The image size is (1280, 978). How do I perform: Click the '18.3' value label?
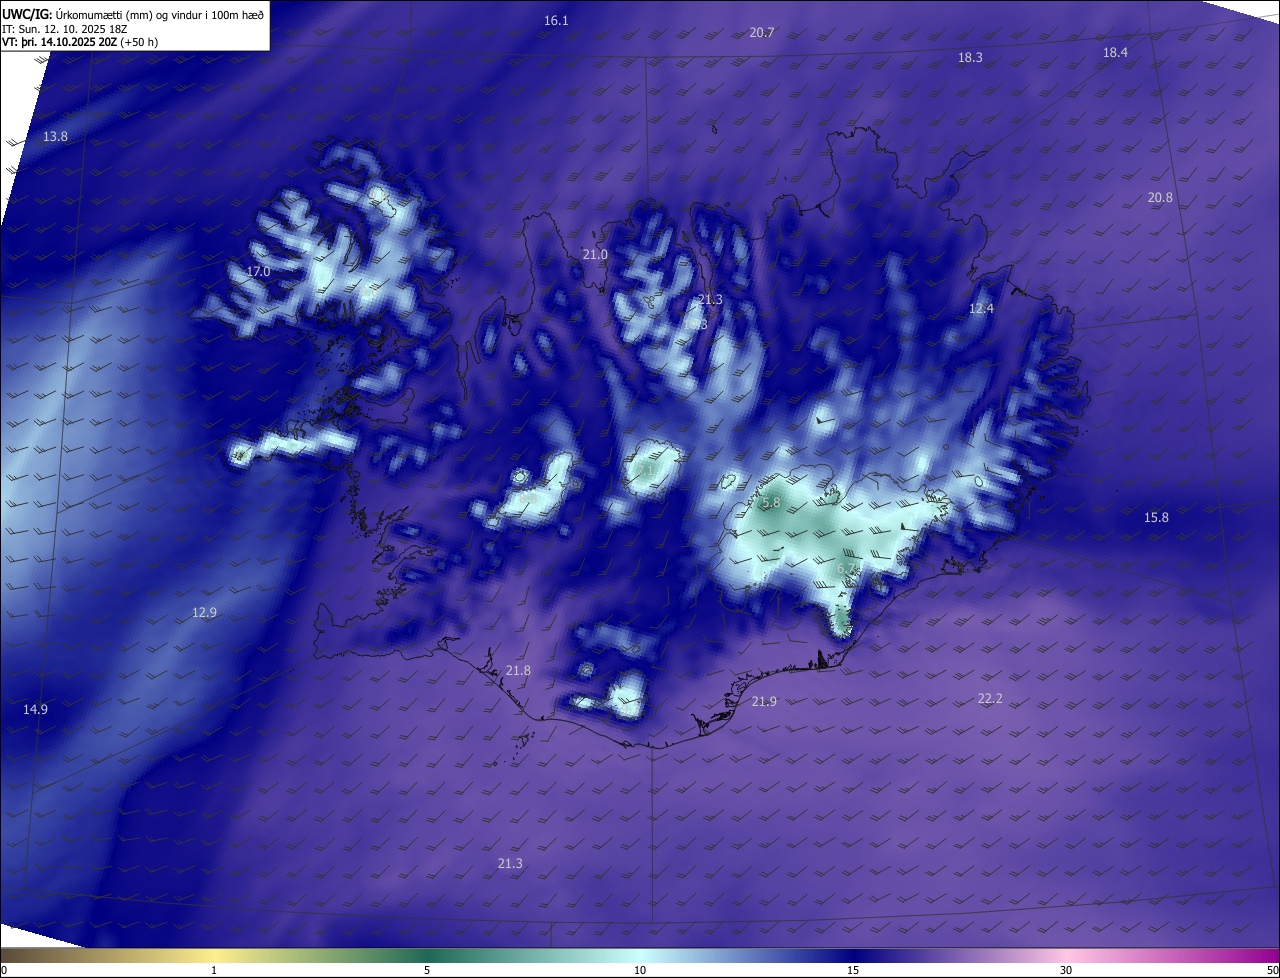pyautogui.click(x=970, y=58)
